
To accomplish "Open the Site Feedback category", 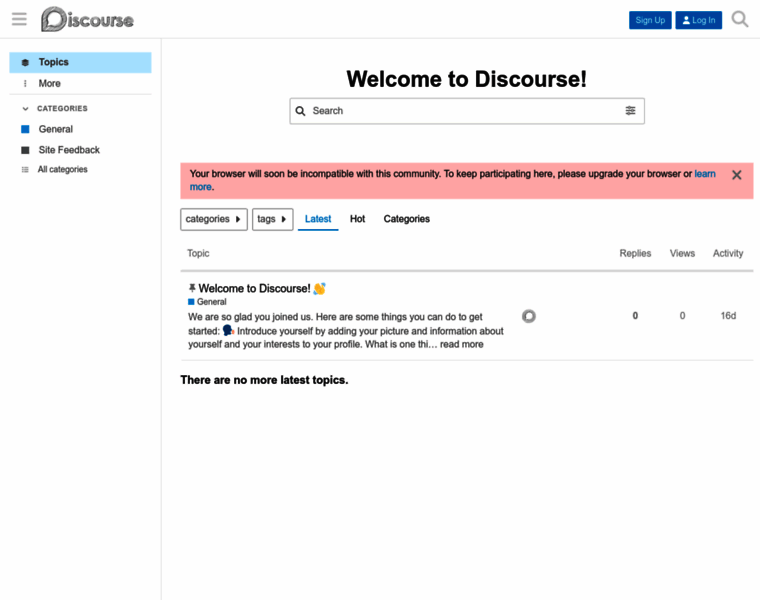I will coord(80,150).
